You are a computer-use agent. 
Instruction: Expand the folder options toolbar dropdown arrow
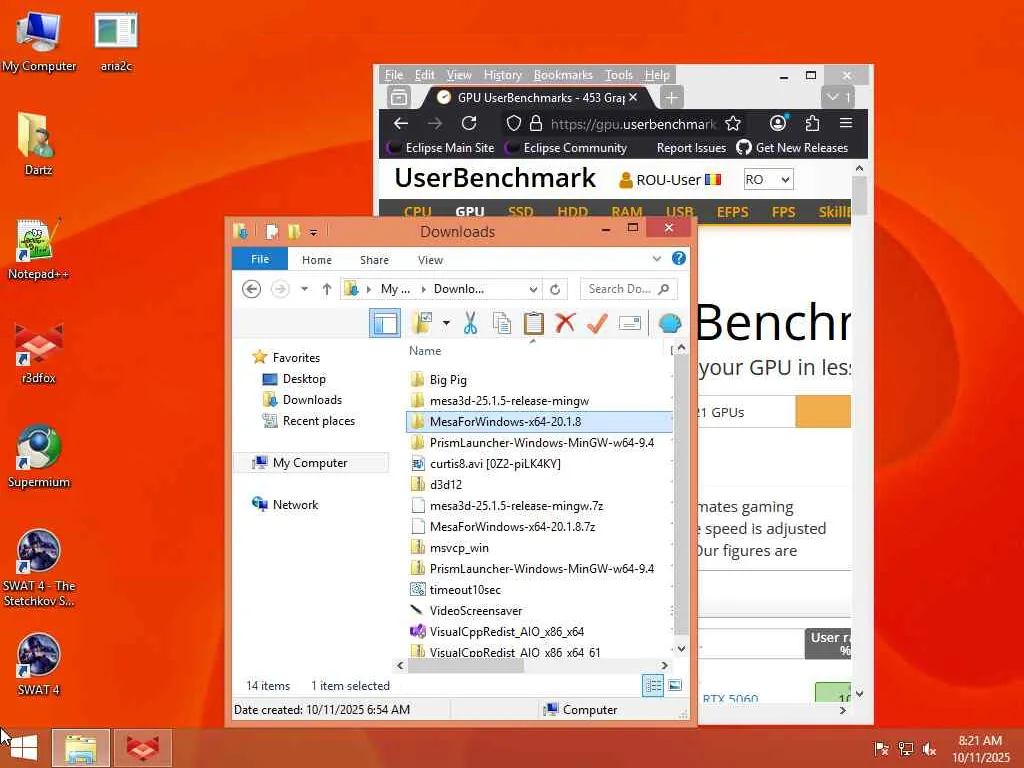[x=446, y=323]
